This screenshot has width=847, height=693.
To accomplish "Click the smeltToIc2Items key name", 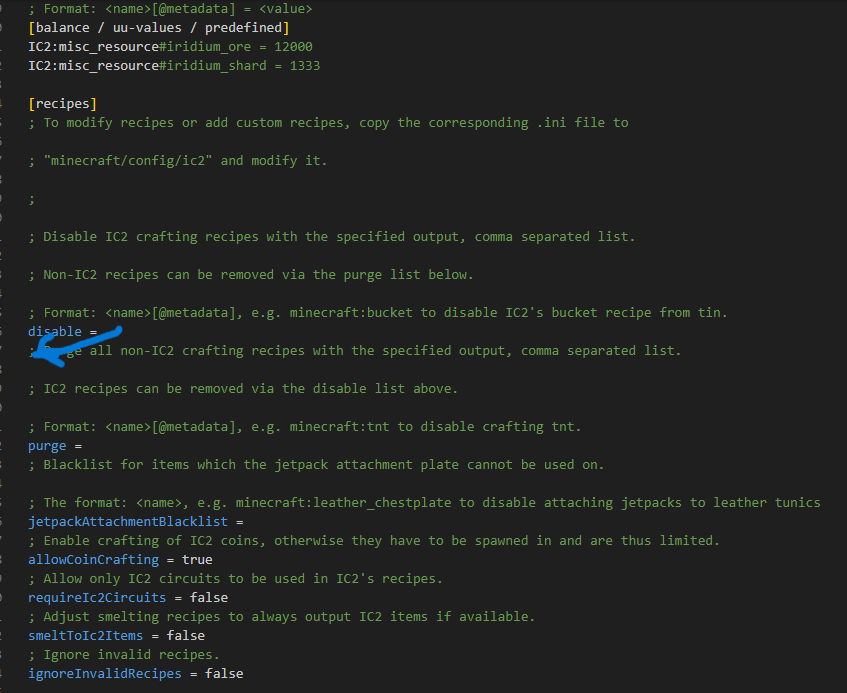I will click(85, 636).
